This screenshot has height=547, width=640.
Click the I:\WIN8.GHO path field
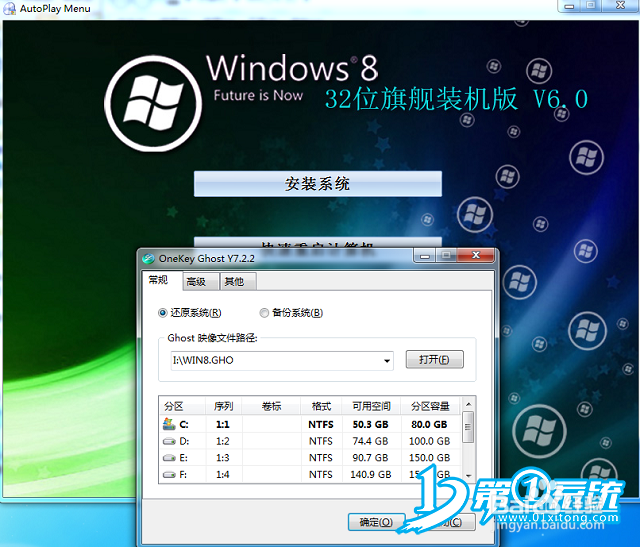(x=282, y=361)
